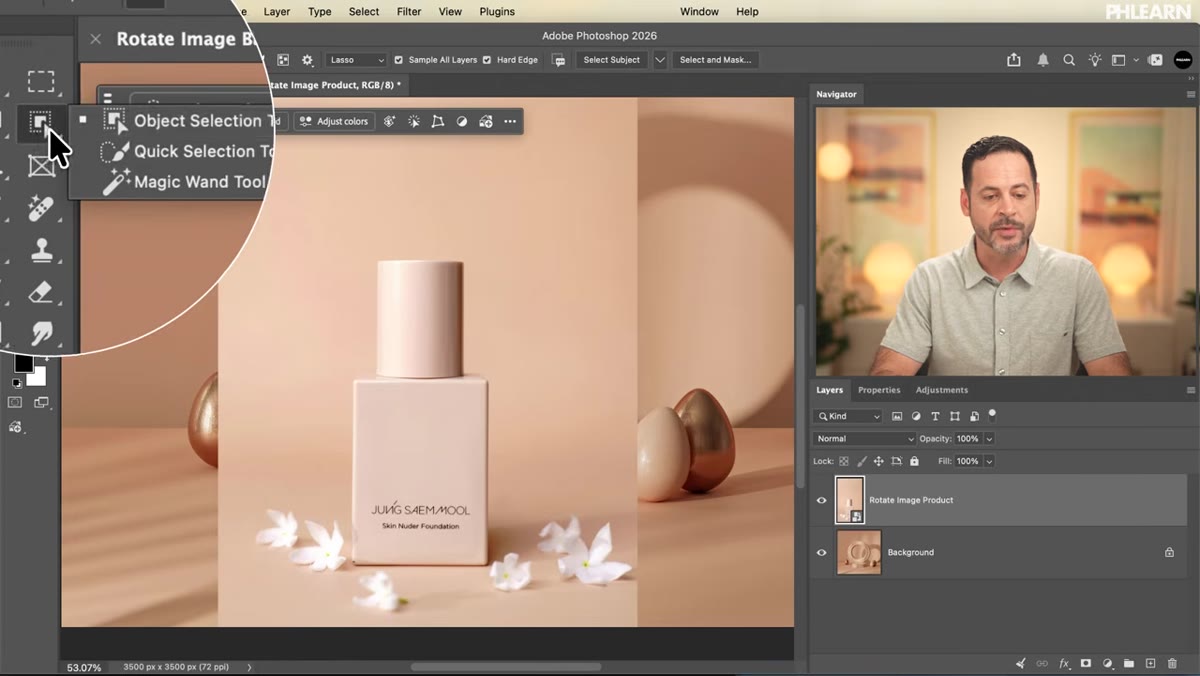
Task: Open the Discover lightbulb icon
Action: click(x=1094, y=60)
